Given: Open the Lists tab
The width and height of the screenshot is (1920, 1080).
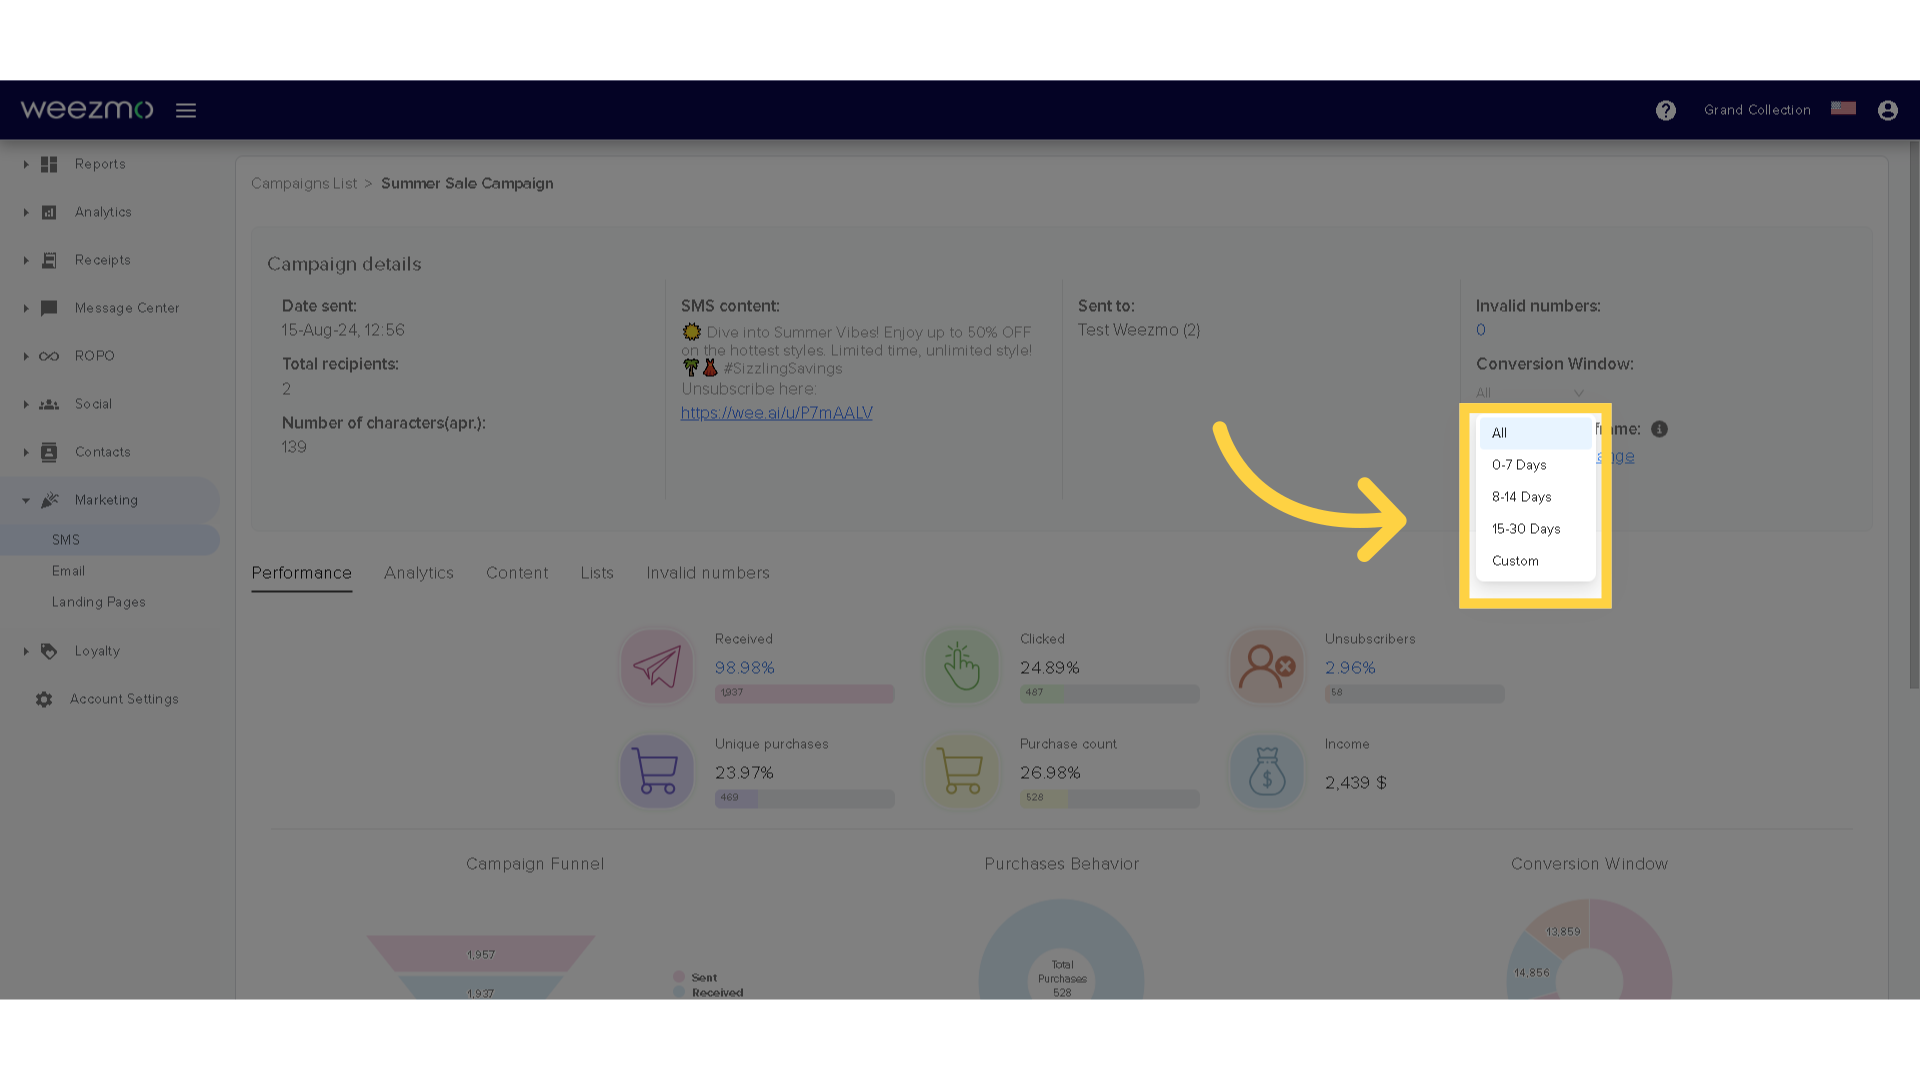Looking at the screenshot, I should (x=597, y=573).
